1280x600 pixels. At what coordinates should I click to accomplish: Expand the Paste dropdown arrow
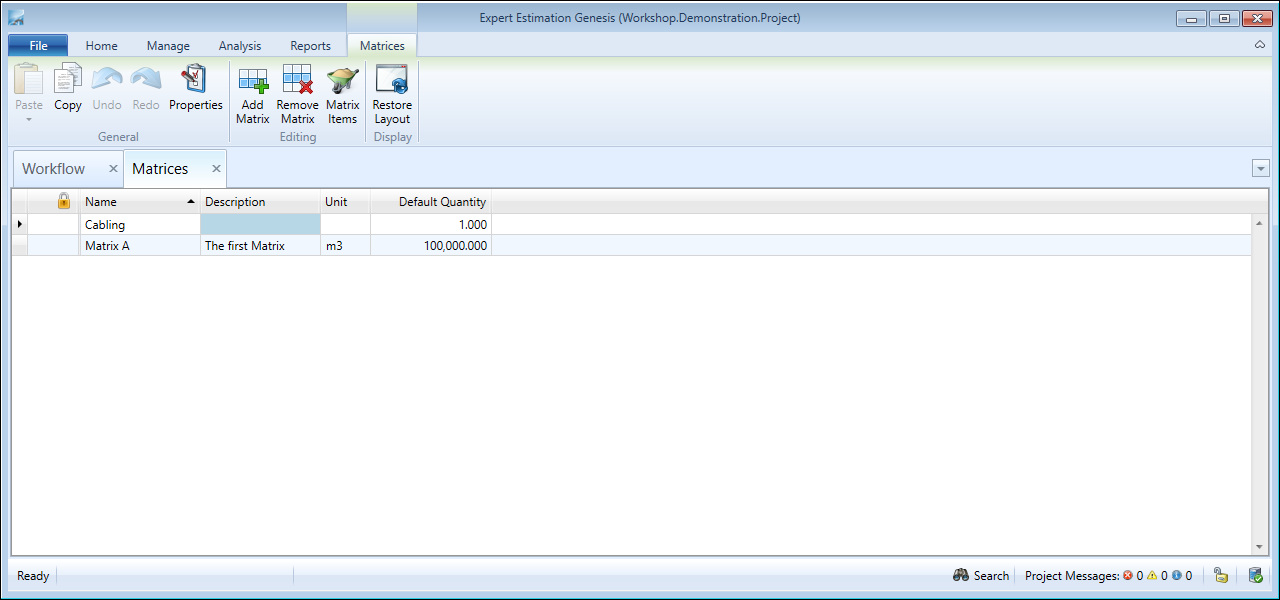(29, 119)
